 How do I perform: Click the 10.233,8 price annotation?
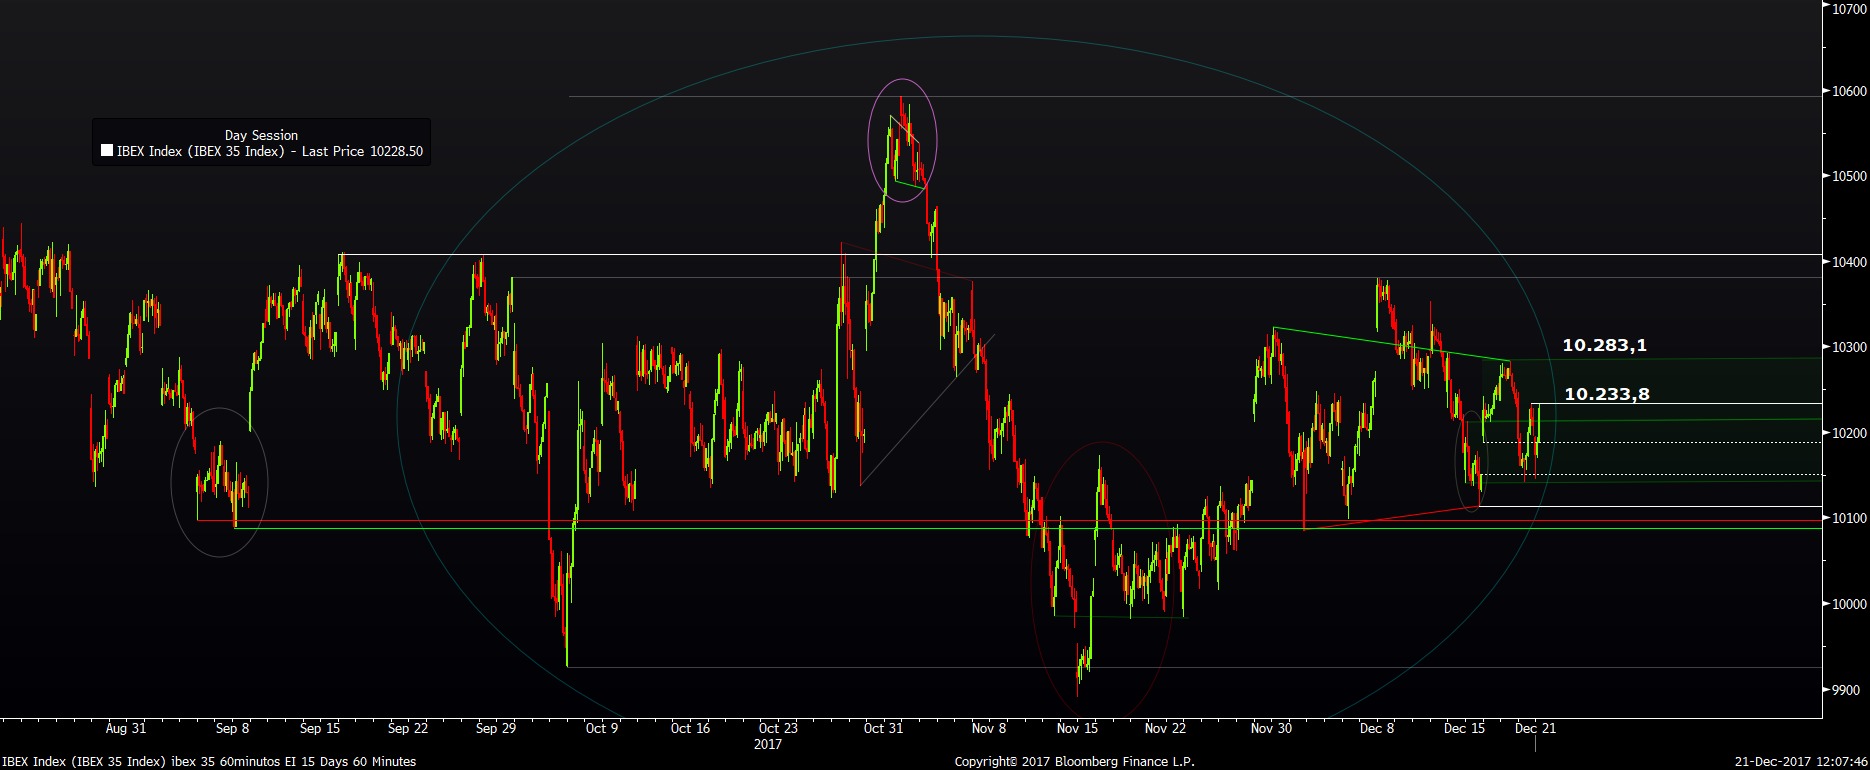pos(1606,394)
